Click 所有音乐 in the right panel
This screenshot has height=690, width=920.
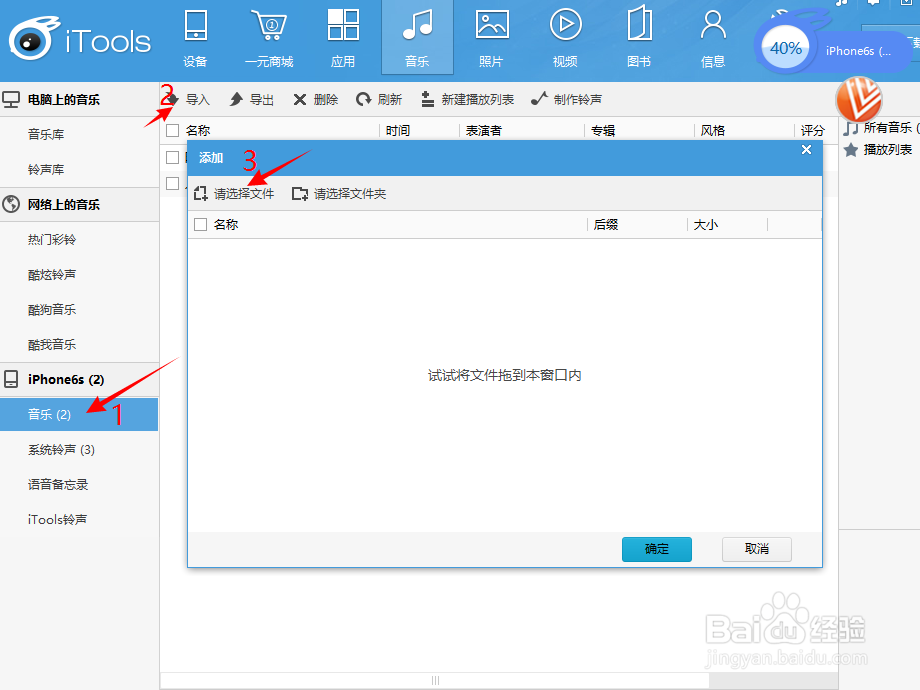(882, 127)
